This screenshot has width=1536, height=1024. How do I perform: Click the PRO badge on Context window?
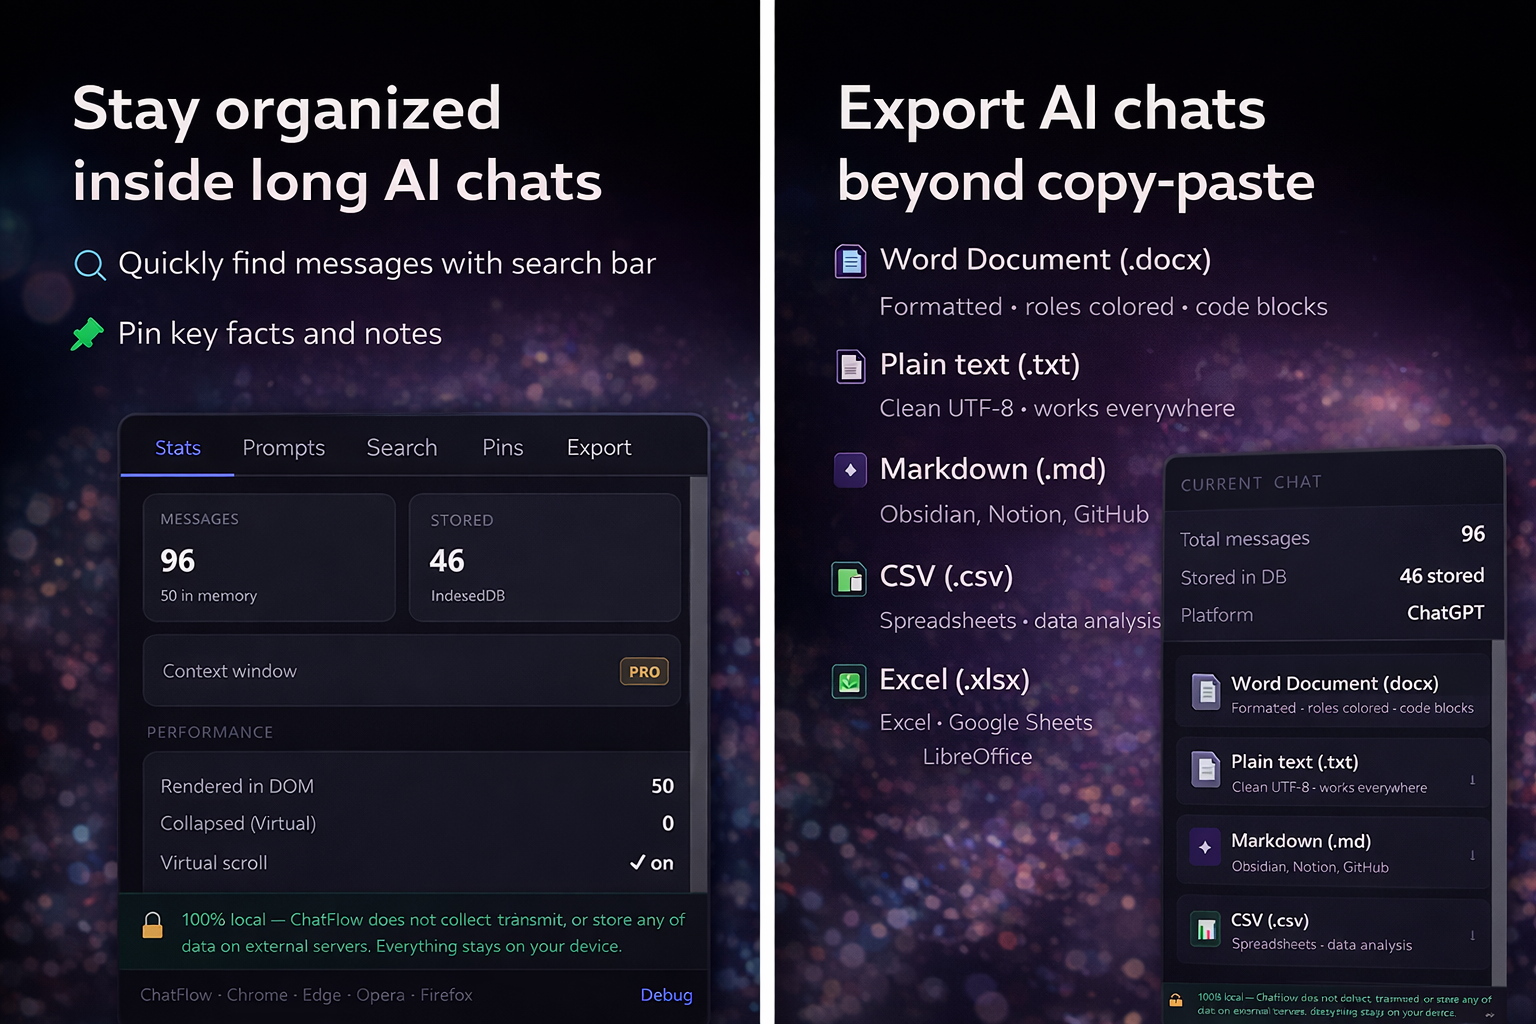pyautogui.click(x=643, y=671)
